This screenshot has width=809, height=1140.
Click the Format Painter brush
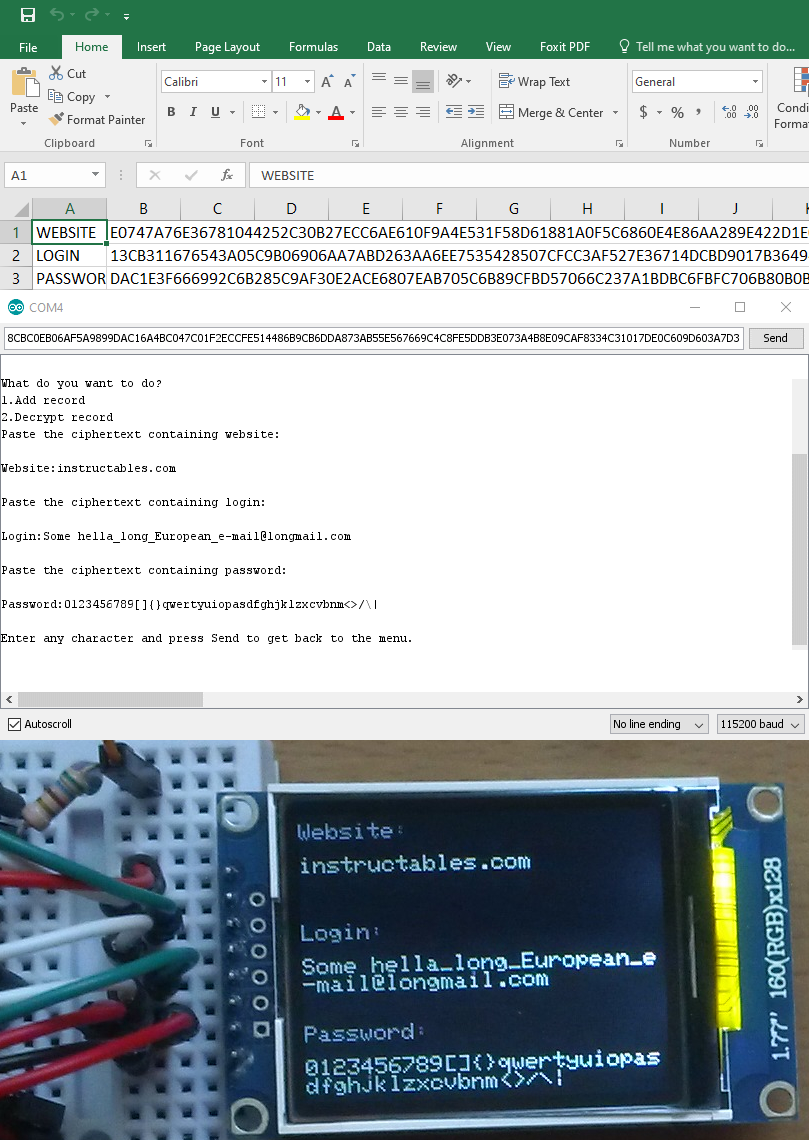[56, 119]
